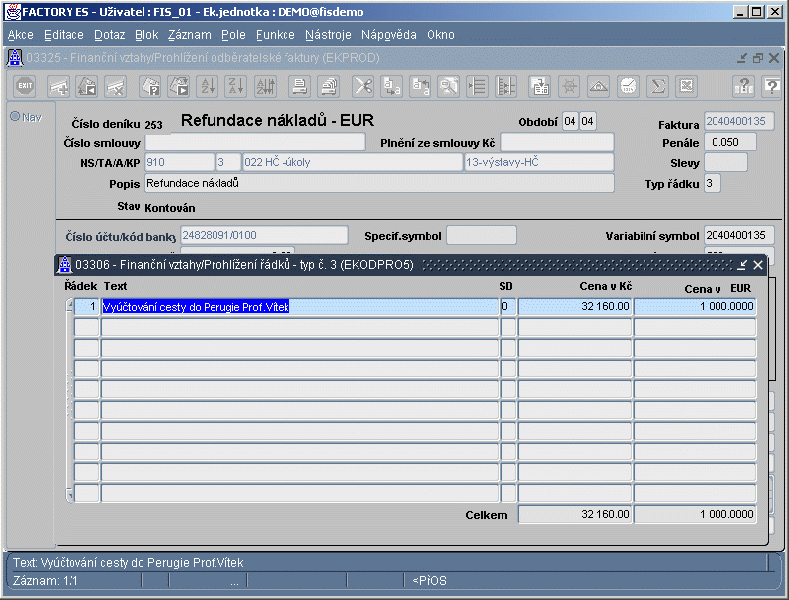The image size is (789, 600).
Task: Click the EXIT stop-sign toolbar icon
Action: click(x=25, y=86)
